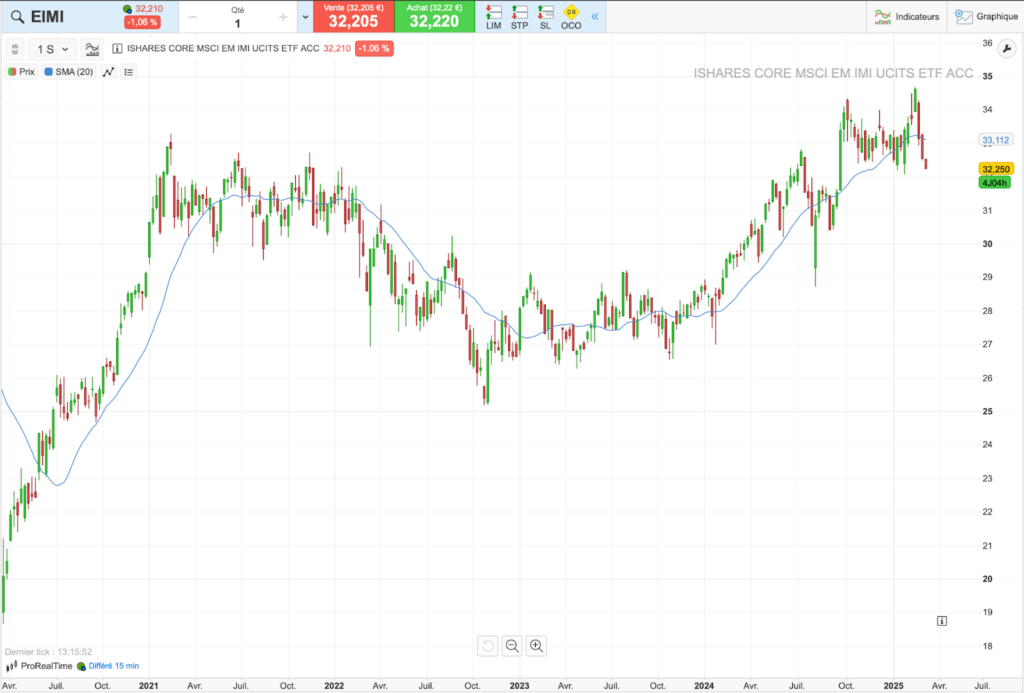Click the green Achat 32,220 buy button

(x=434, y=16)
